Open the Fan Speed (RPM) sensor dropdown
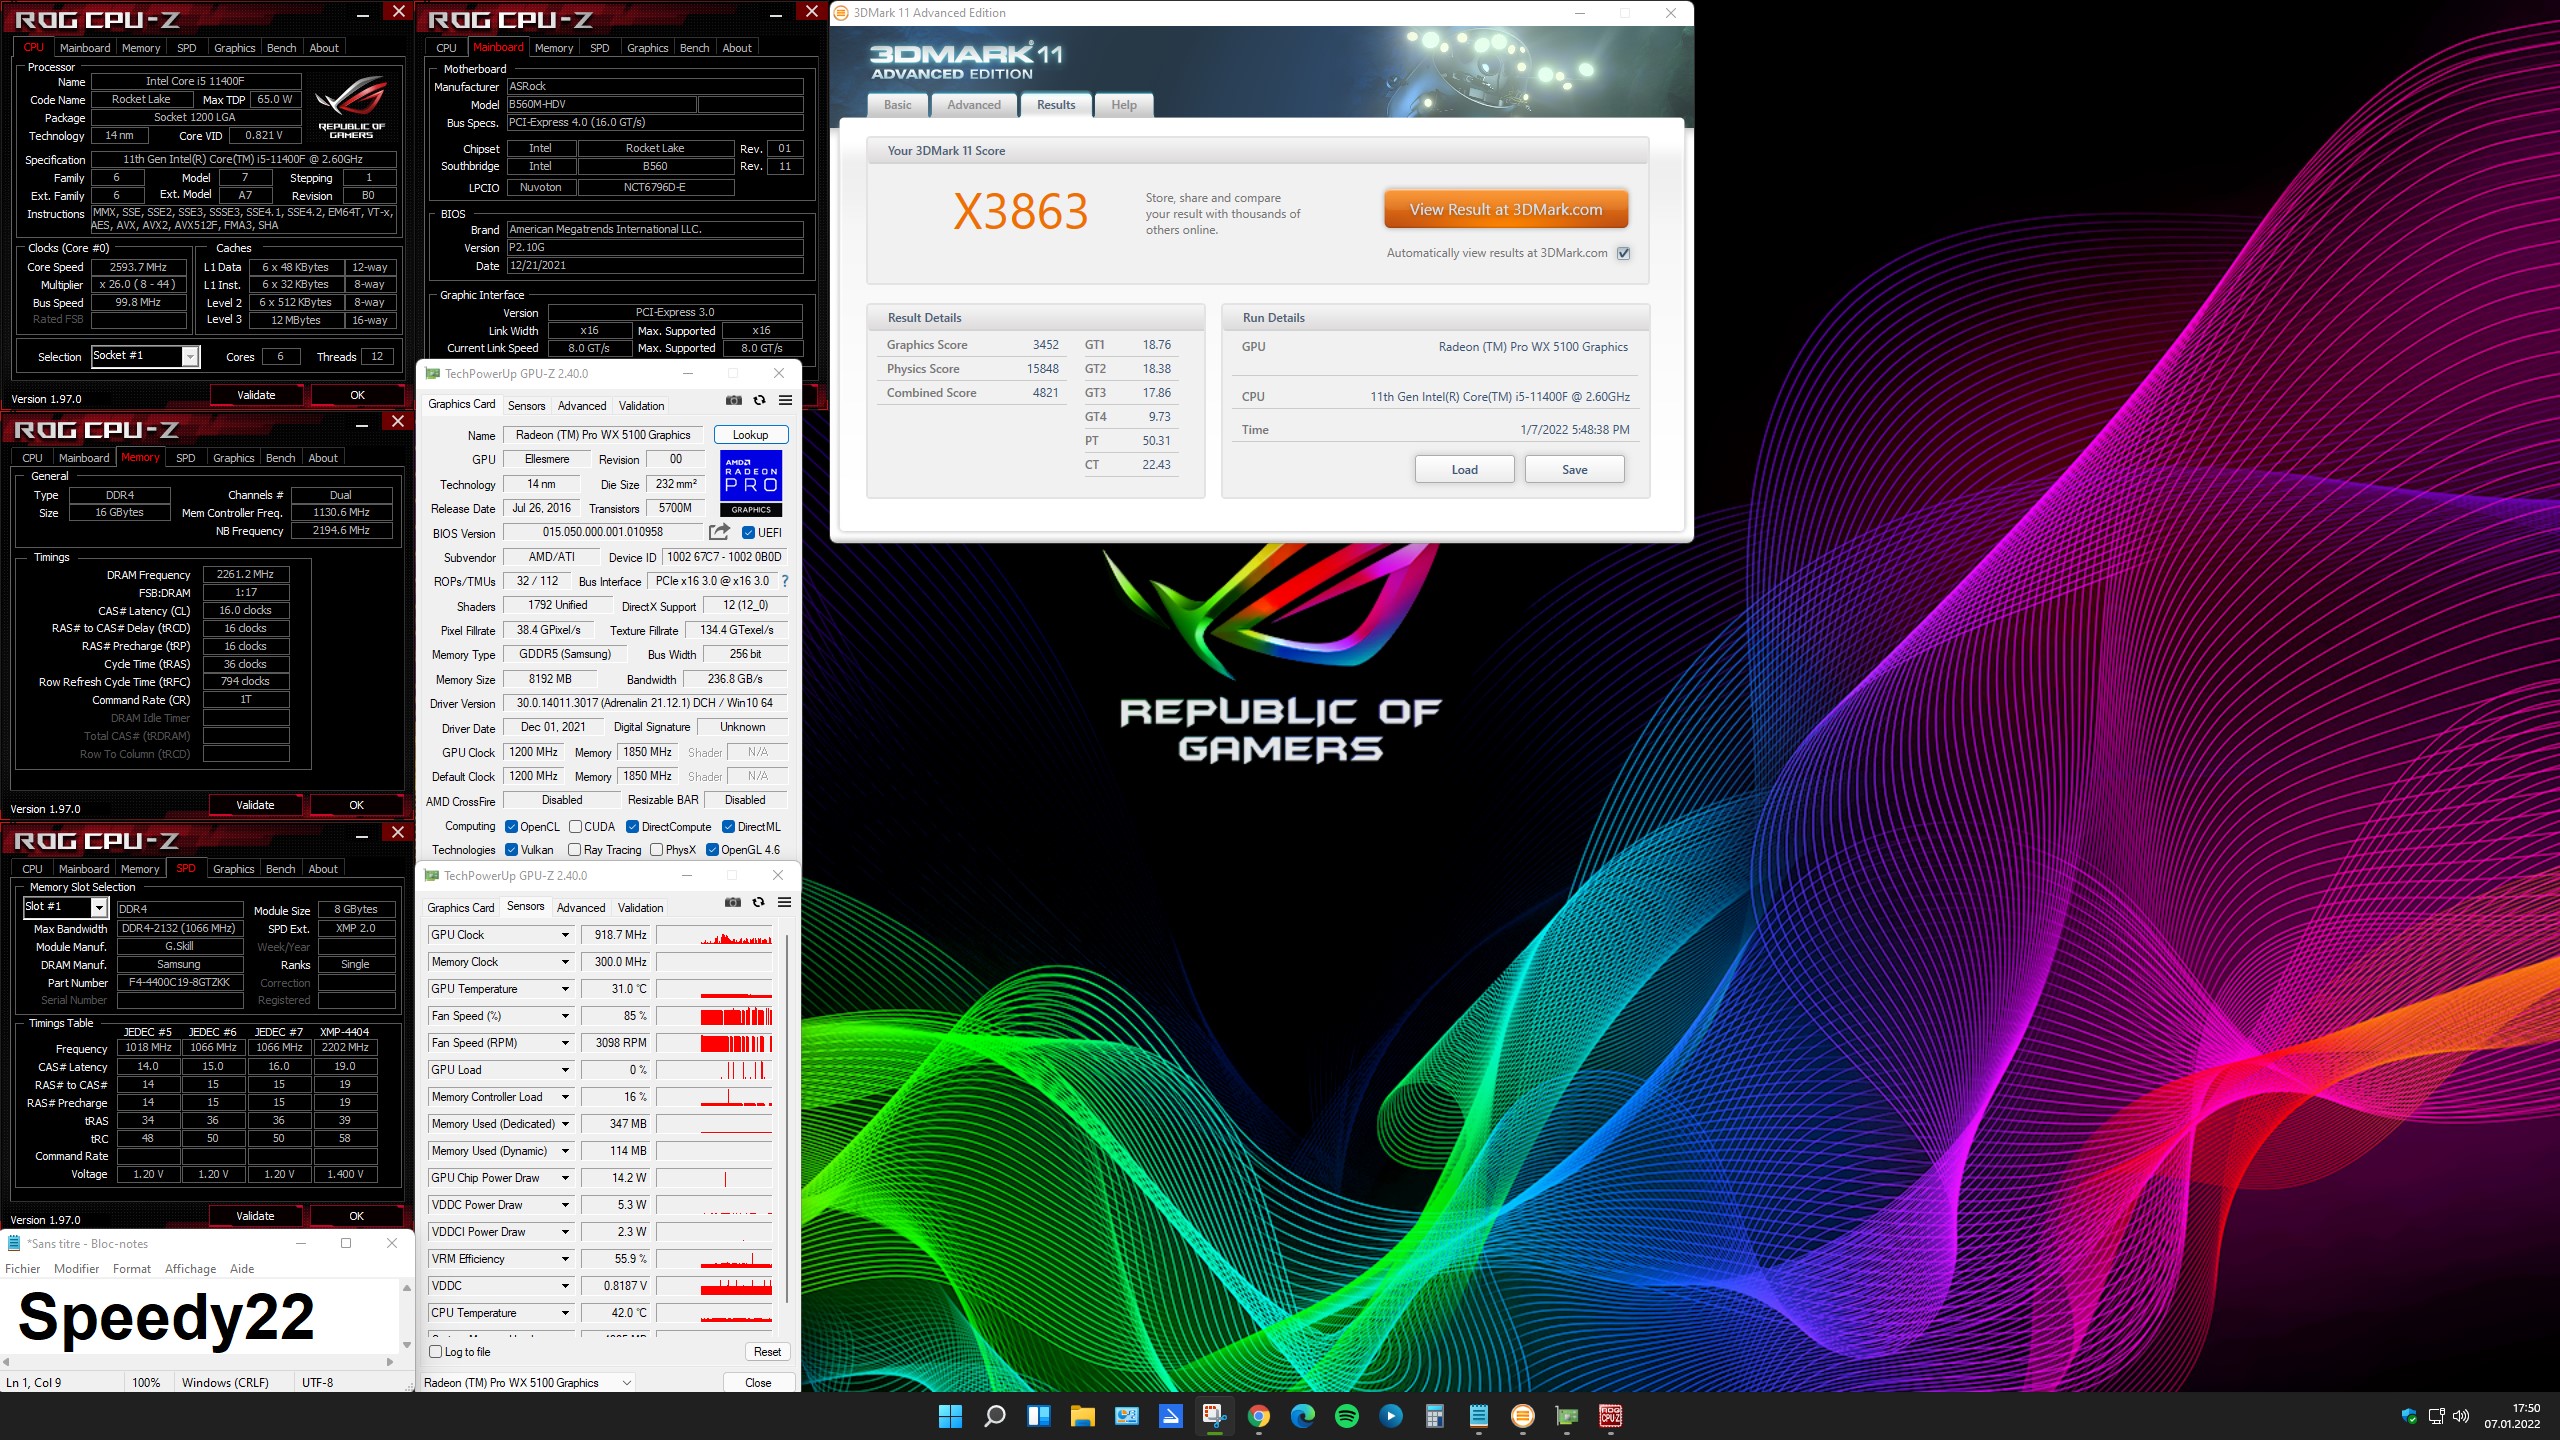 coord(565,1043)
